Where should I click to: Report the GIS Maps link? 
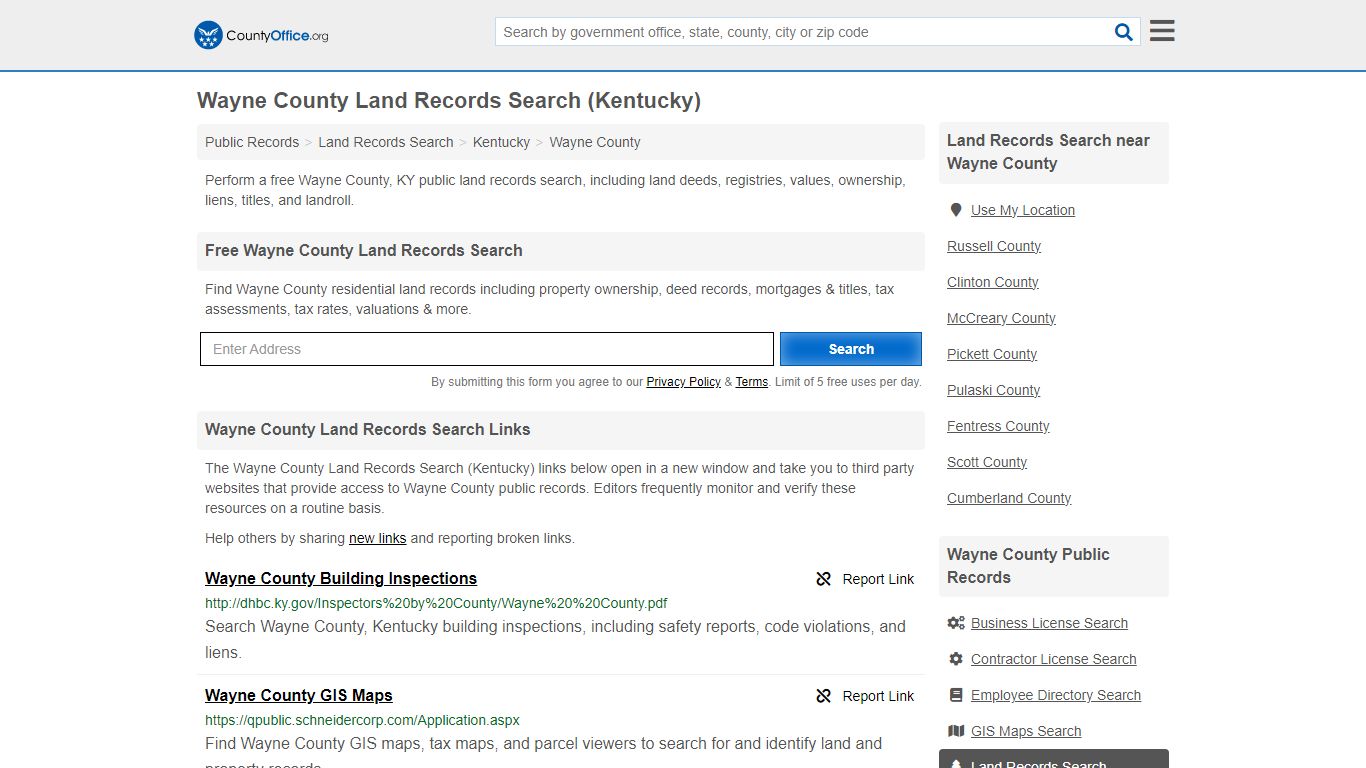click(x=865, y=696)
